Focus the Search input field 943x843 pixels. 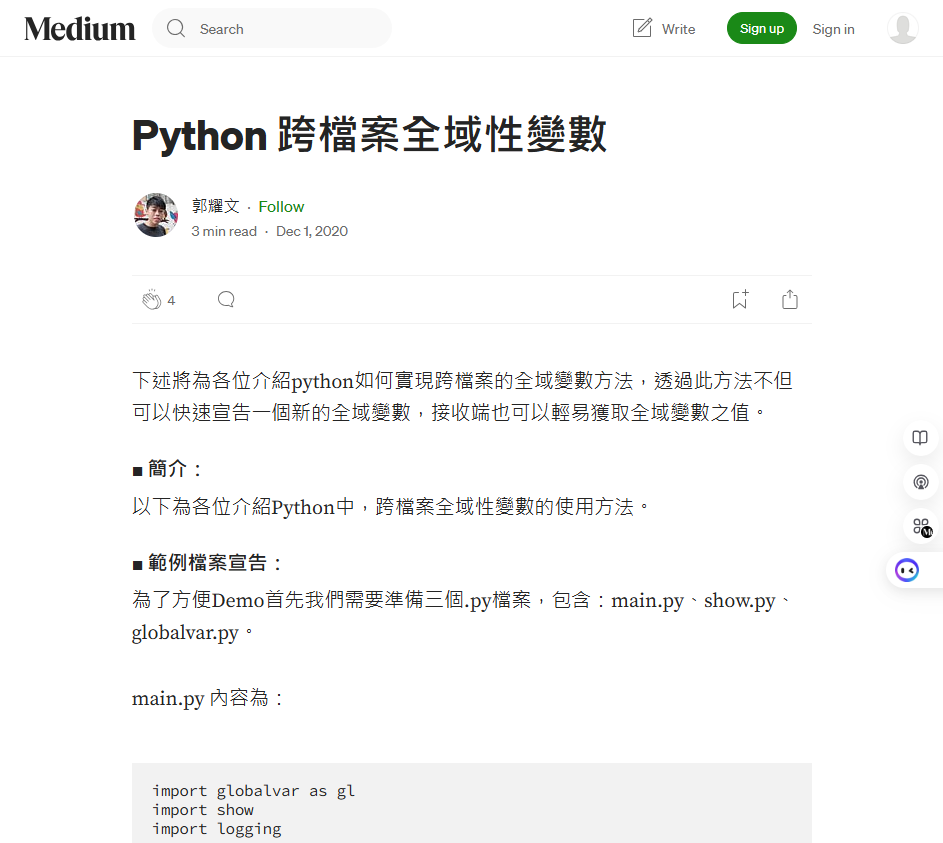[272, 28]
